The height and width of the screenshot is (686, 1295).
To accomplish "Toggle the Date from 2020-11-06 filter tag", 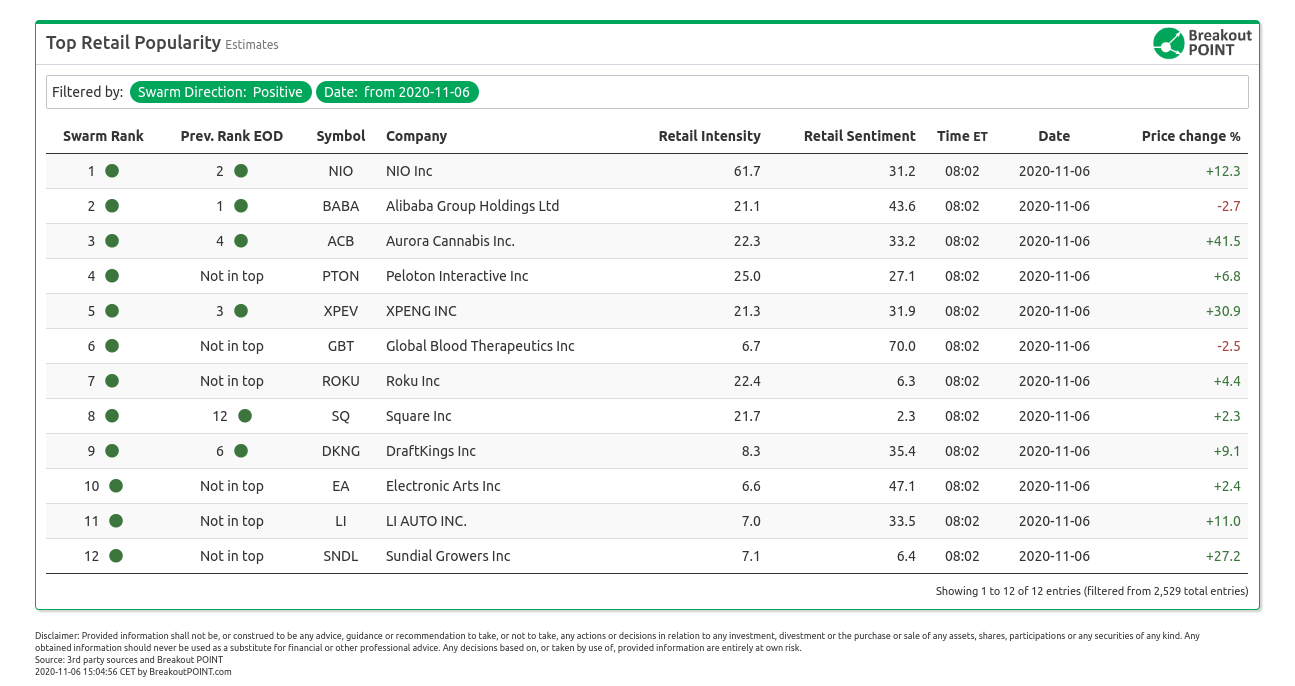I will click(397, 92).
